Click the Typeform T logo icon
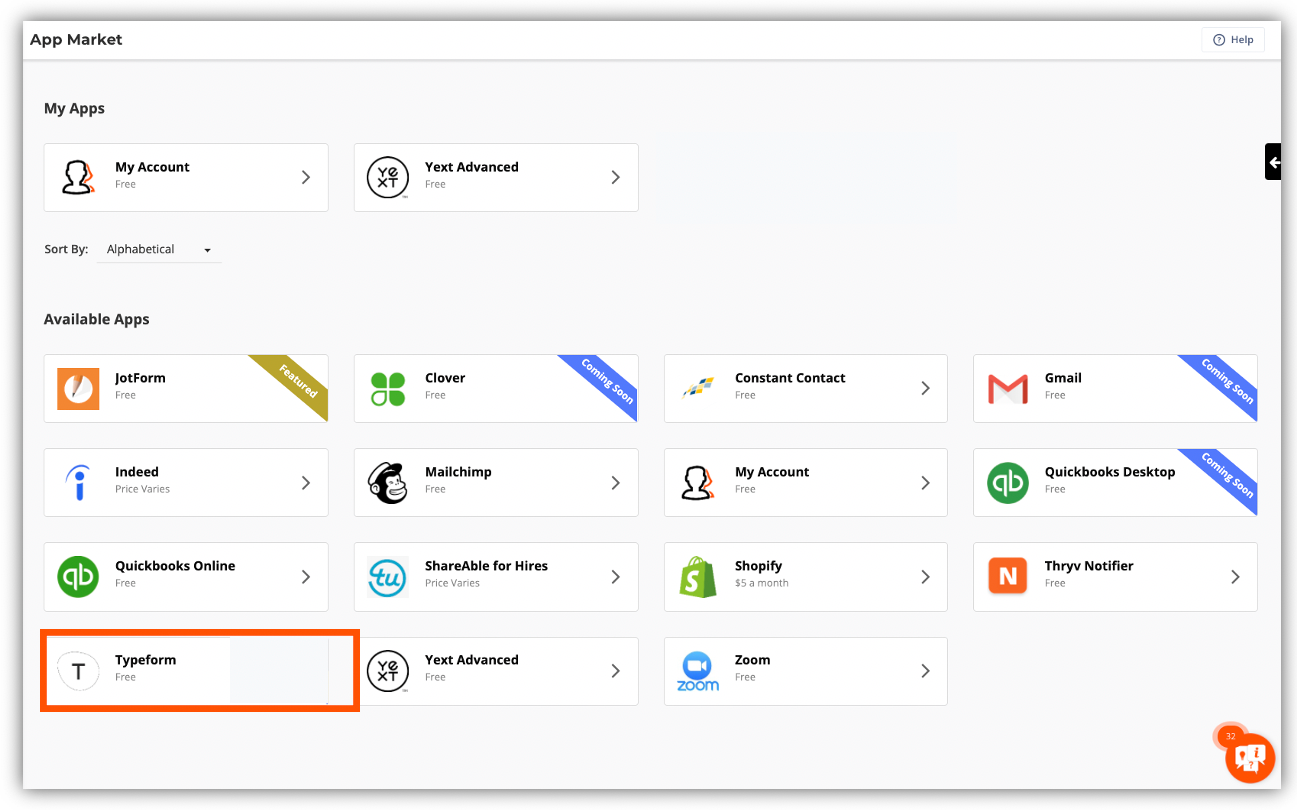Screen dimensions: 1297x810 click(78, 670)
